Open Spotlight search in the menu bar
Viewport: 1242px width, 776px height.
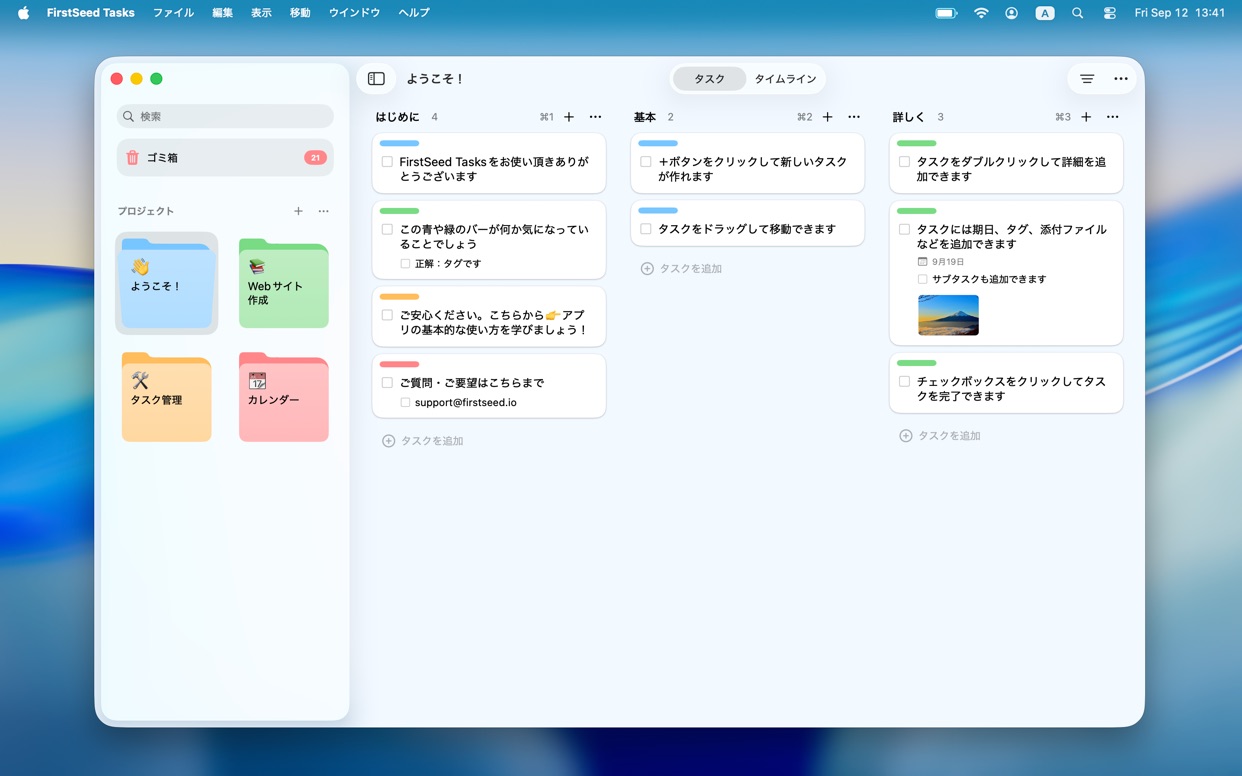pyautogui.click(x=1077, y=13)
